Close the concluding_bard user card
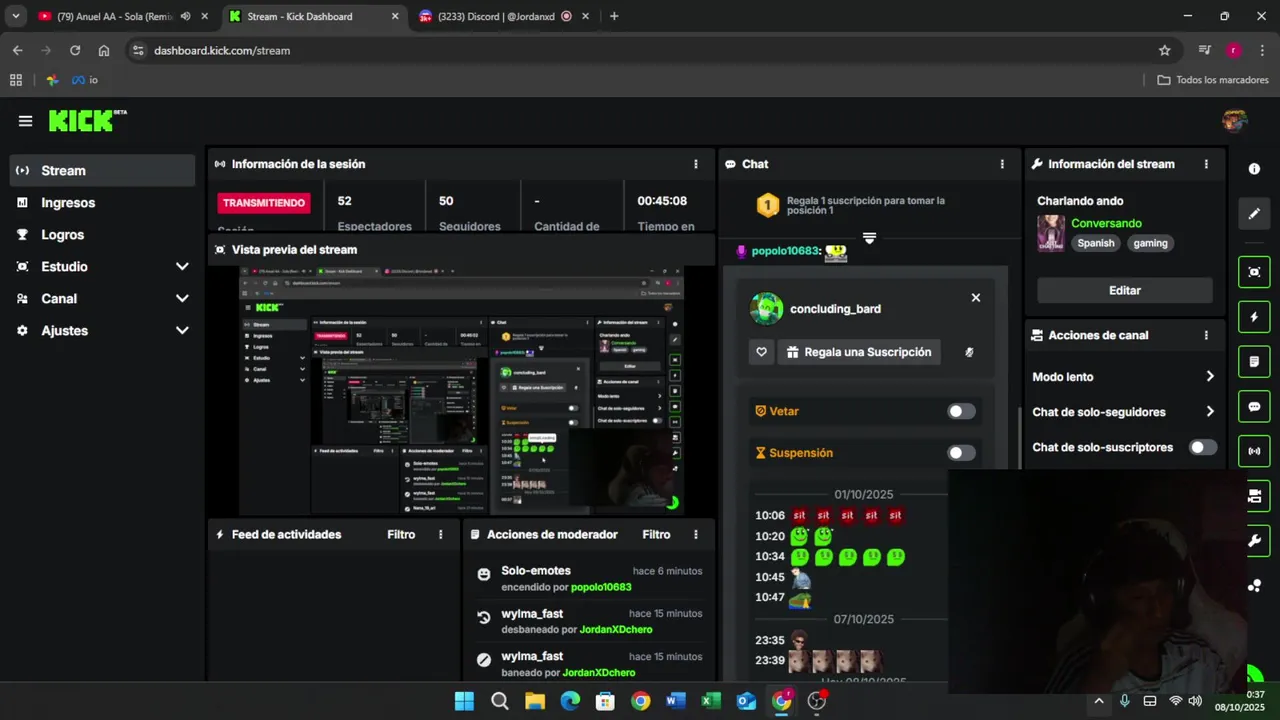Viewport: 1280px width, 720px height. [x=976, y=298]
